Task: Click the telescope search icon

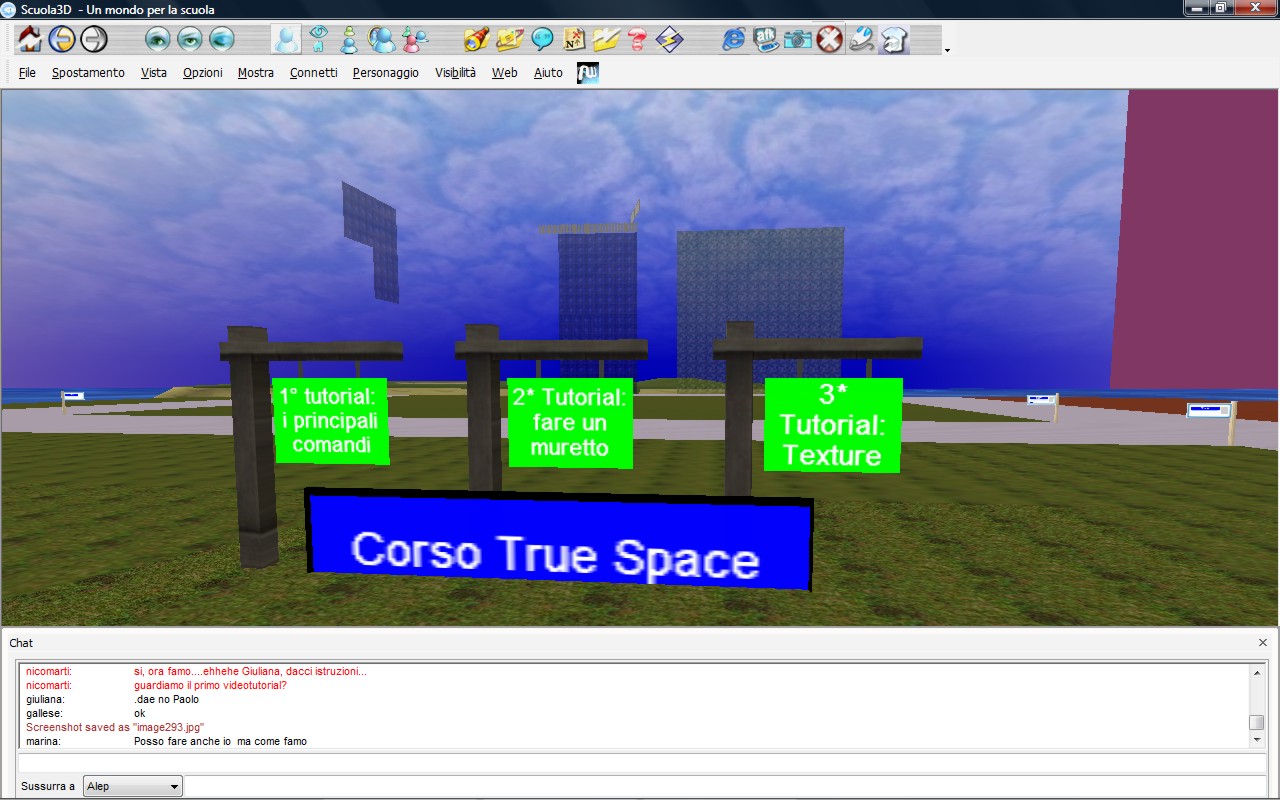Action: (x=478, y=39)
